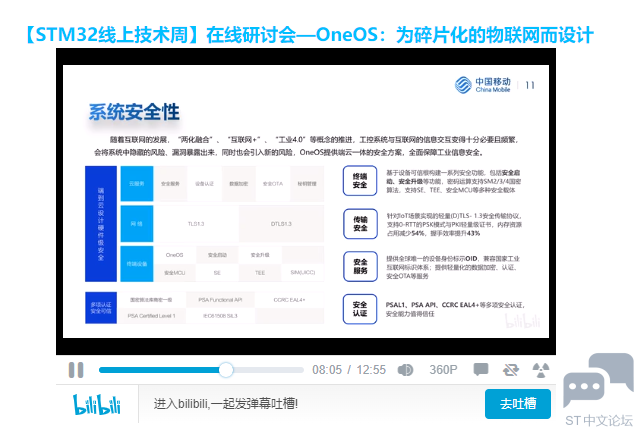Click the 安全服务 box in slide
Viewport: 642px width, 436px height.
[x=360, y=267]
